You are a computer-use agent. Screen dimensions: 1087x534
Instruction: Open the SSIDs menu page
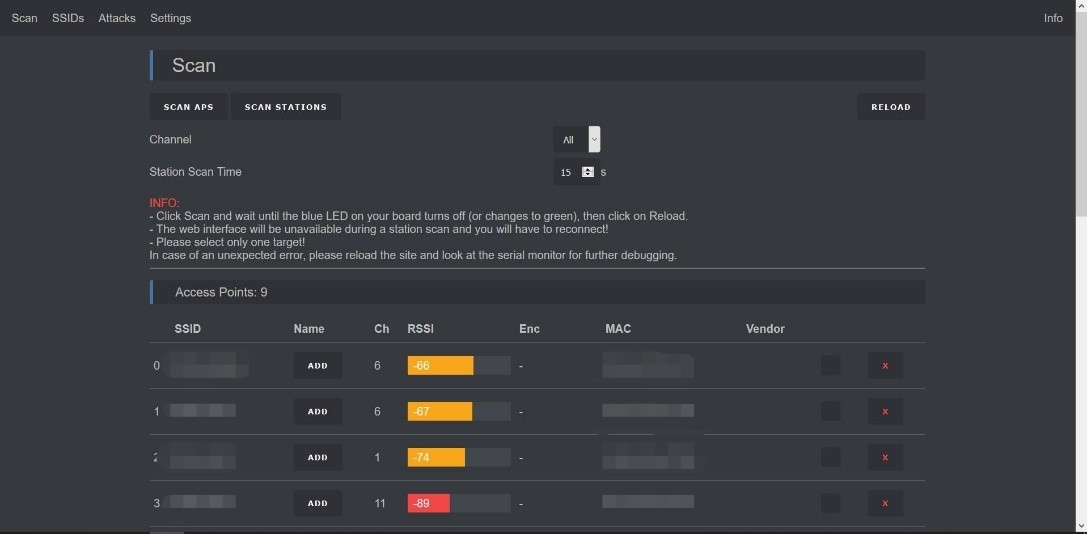point(68,18)
